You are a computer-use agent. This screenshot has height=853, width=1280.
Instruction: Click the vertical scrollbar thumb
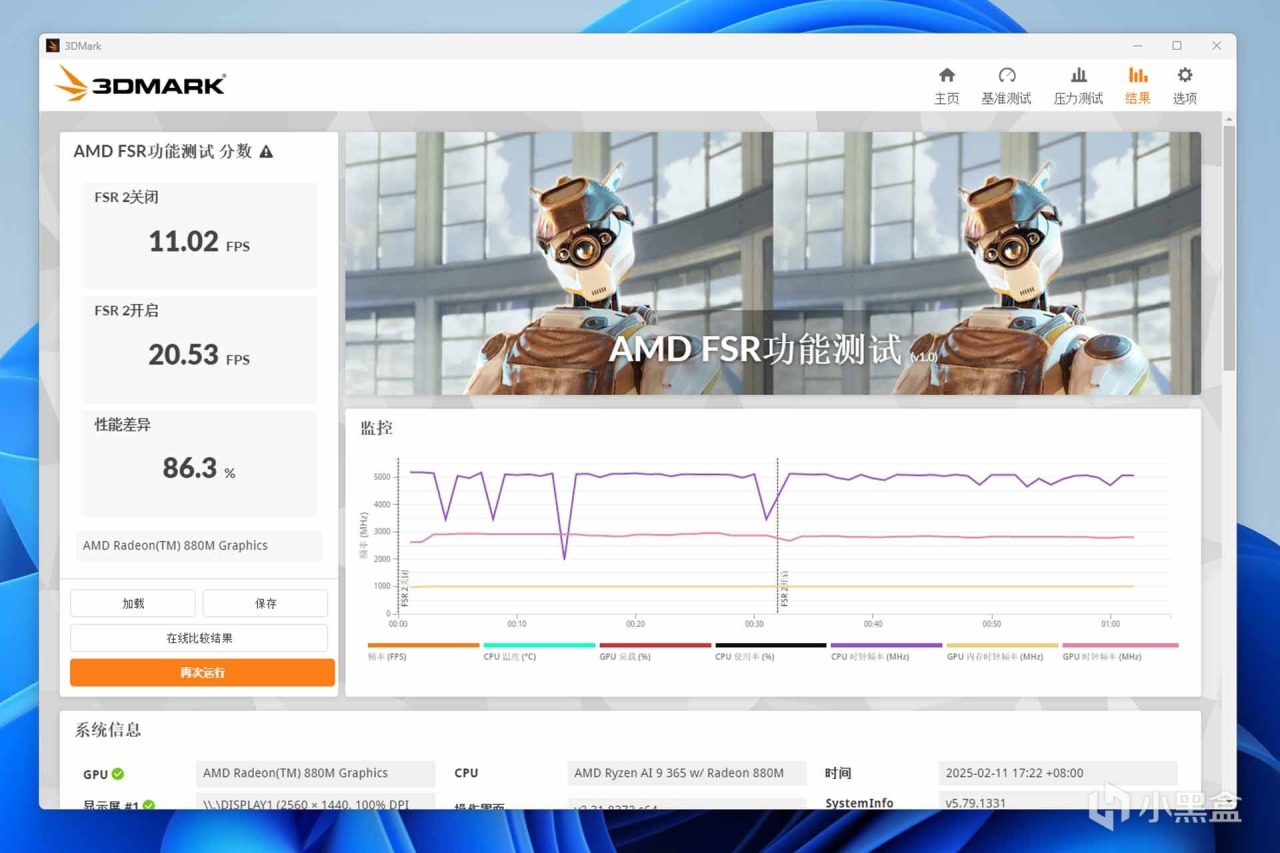pos(1229,250)
